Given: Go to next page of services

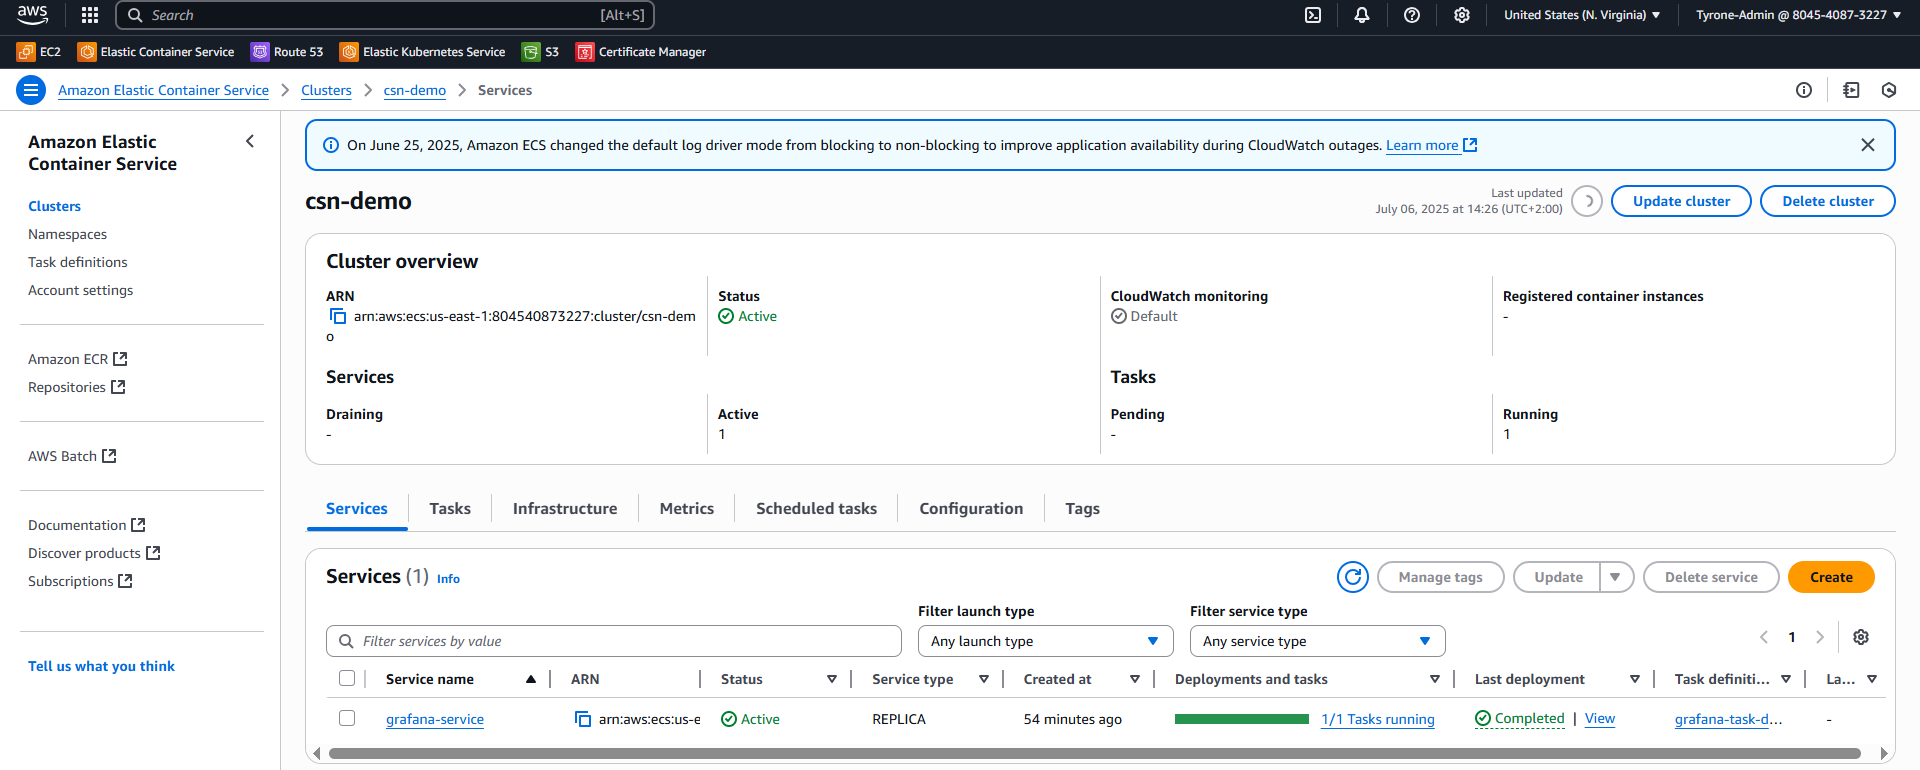Looking at the screenshot, I should click(1820, 637).
